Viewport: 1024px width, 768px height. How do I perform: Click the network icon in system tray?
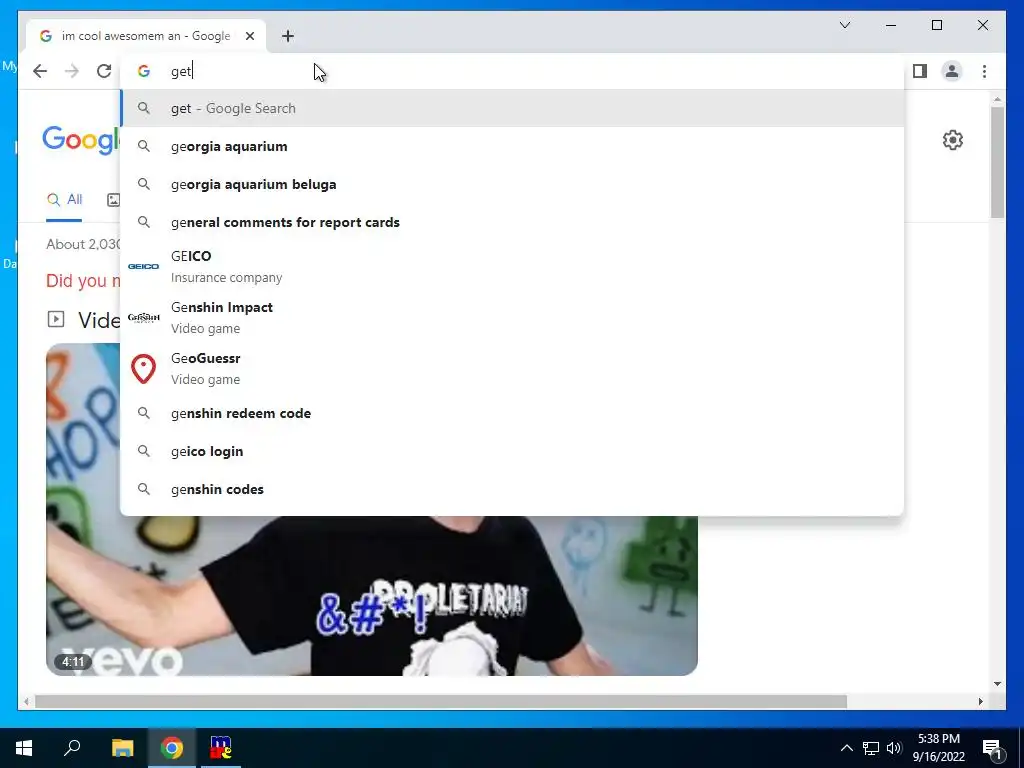(871, 748)
